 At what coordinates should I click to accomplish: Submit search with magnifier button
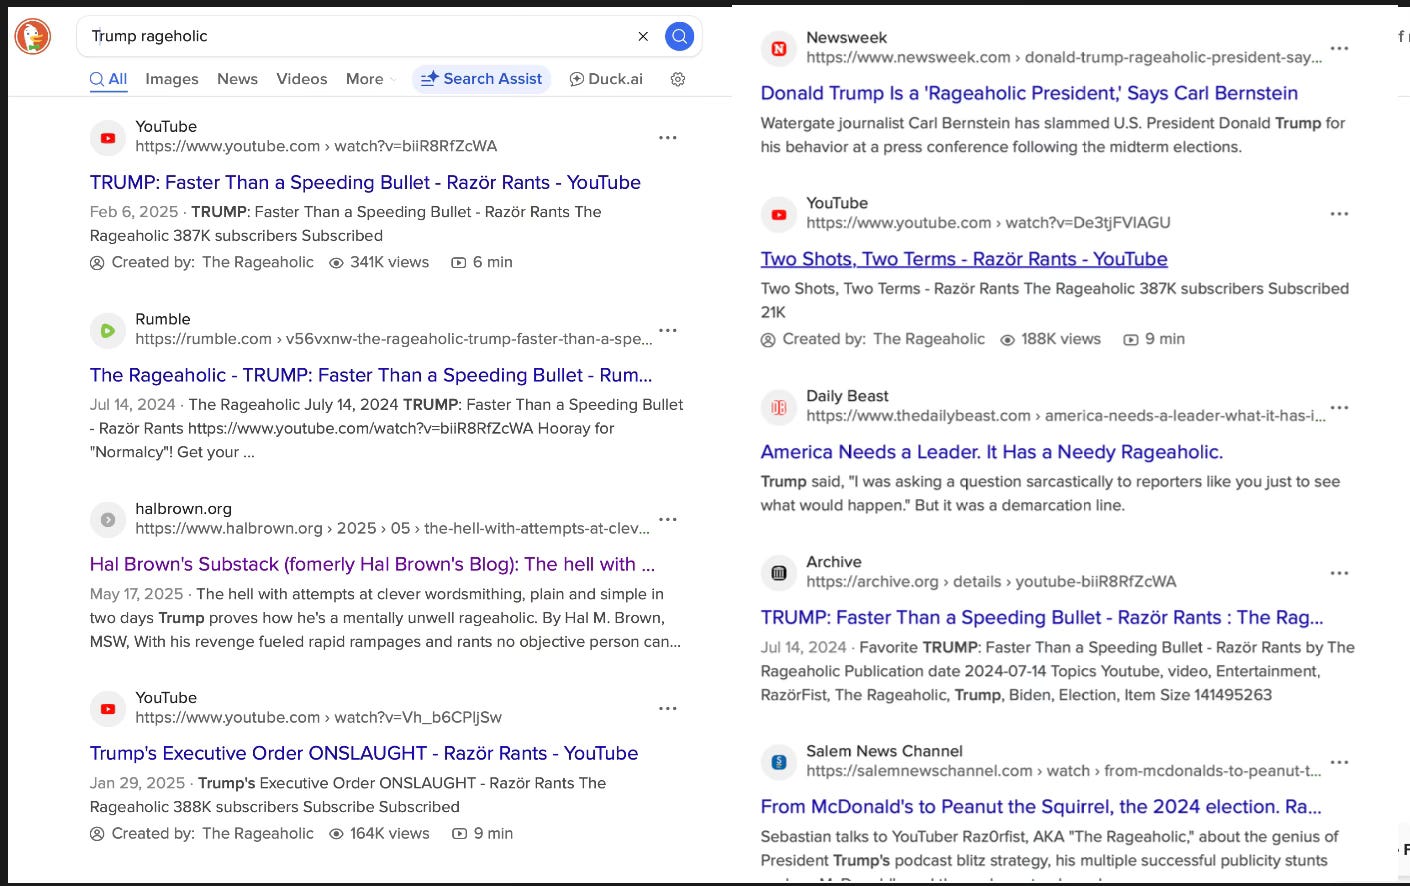tap(680, 36)
